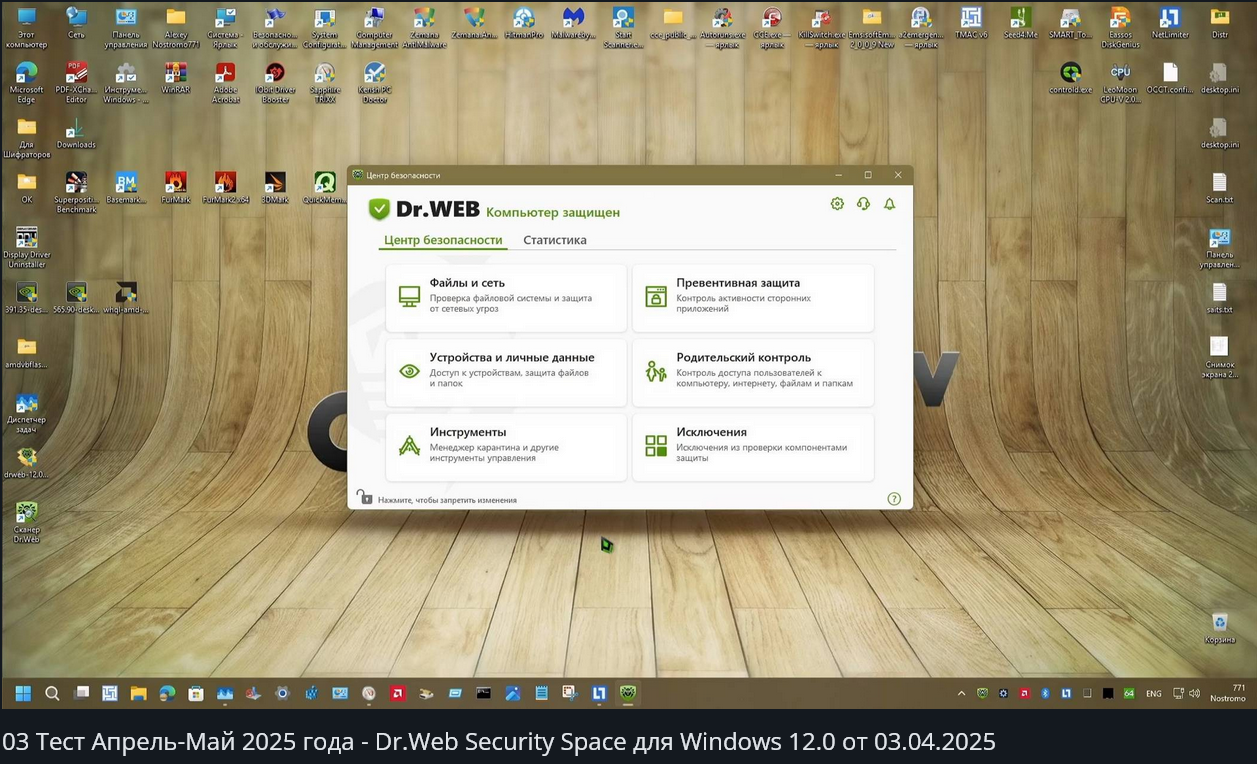Select Downloads shortcut on desktop
1257x764 pixels.
pos(76,133)
